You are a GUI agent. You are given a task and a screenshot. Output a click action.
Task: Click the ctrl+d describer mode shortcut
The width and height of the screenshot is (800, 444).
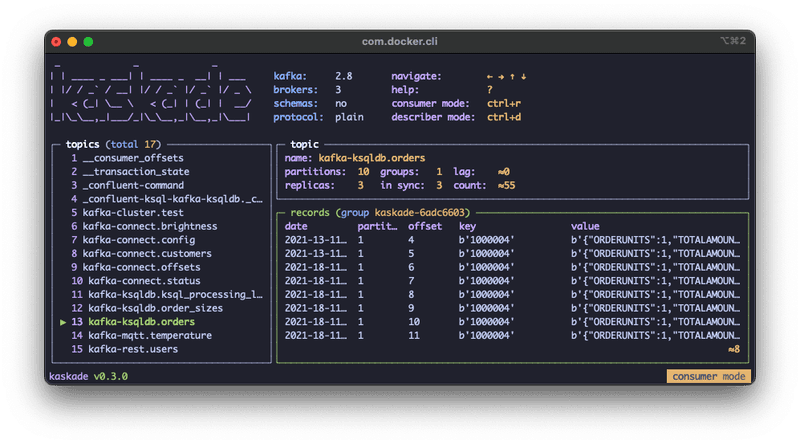pos(504,117)
